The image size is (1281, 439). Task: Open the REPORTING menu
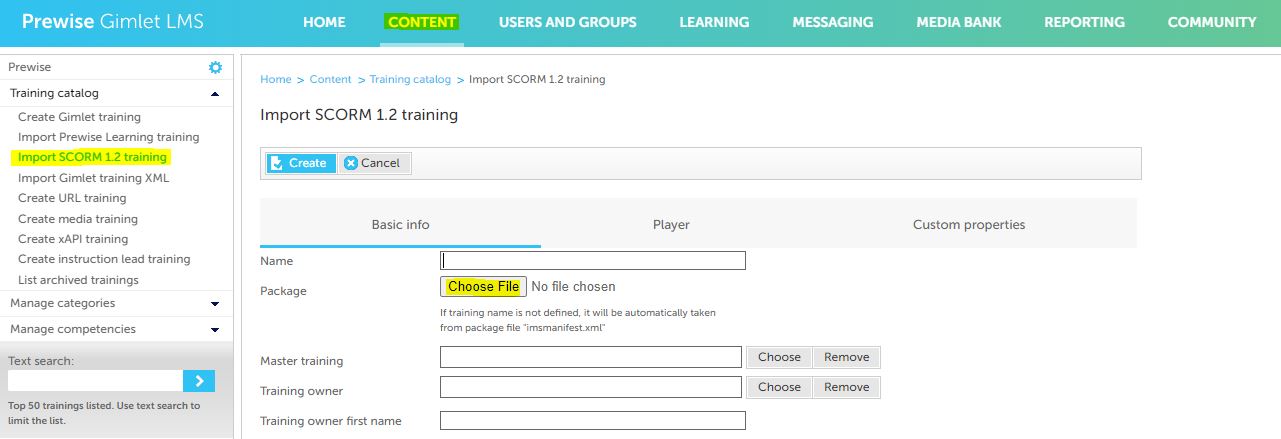click(1084, 22)
